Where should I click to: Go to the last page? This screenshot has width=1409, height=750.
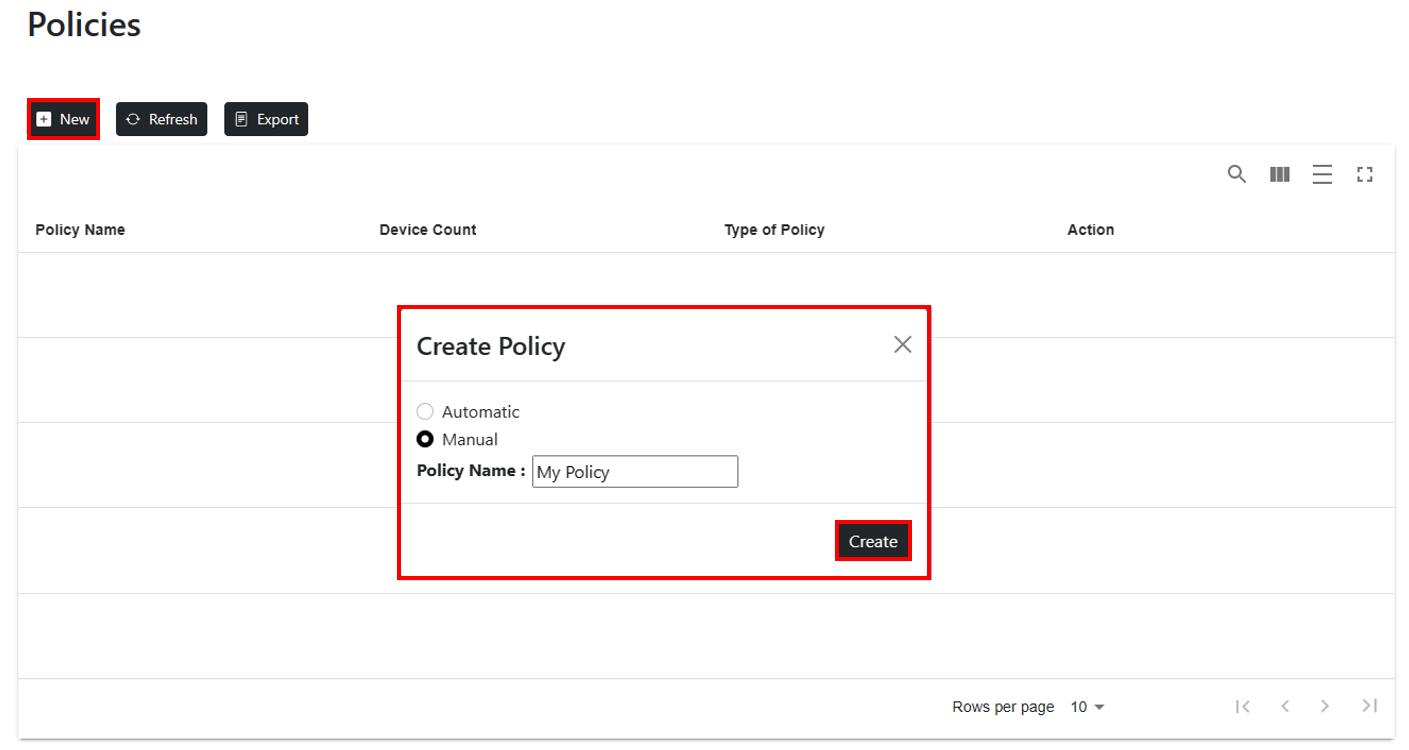coord(1370,706)
